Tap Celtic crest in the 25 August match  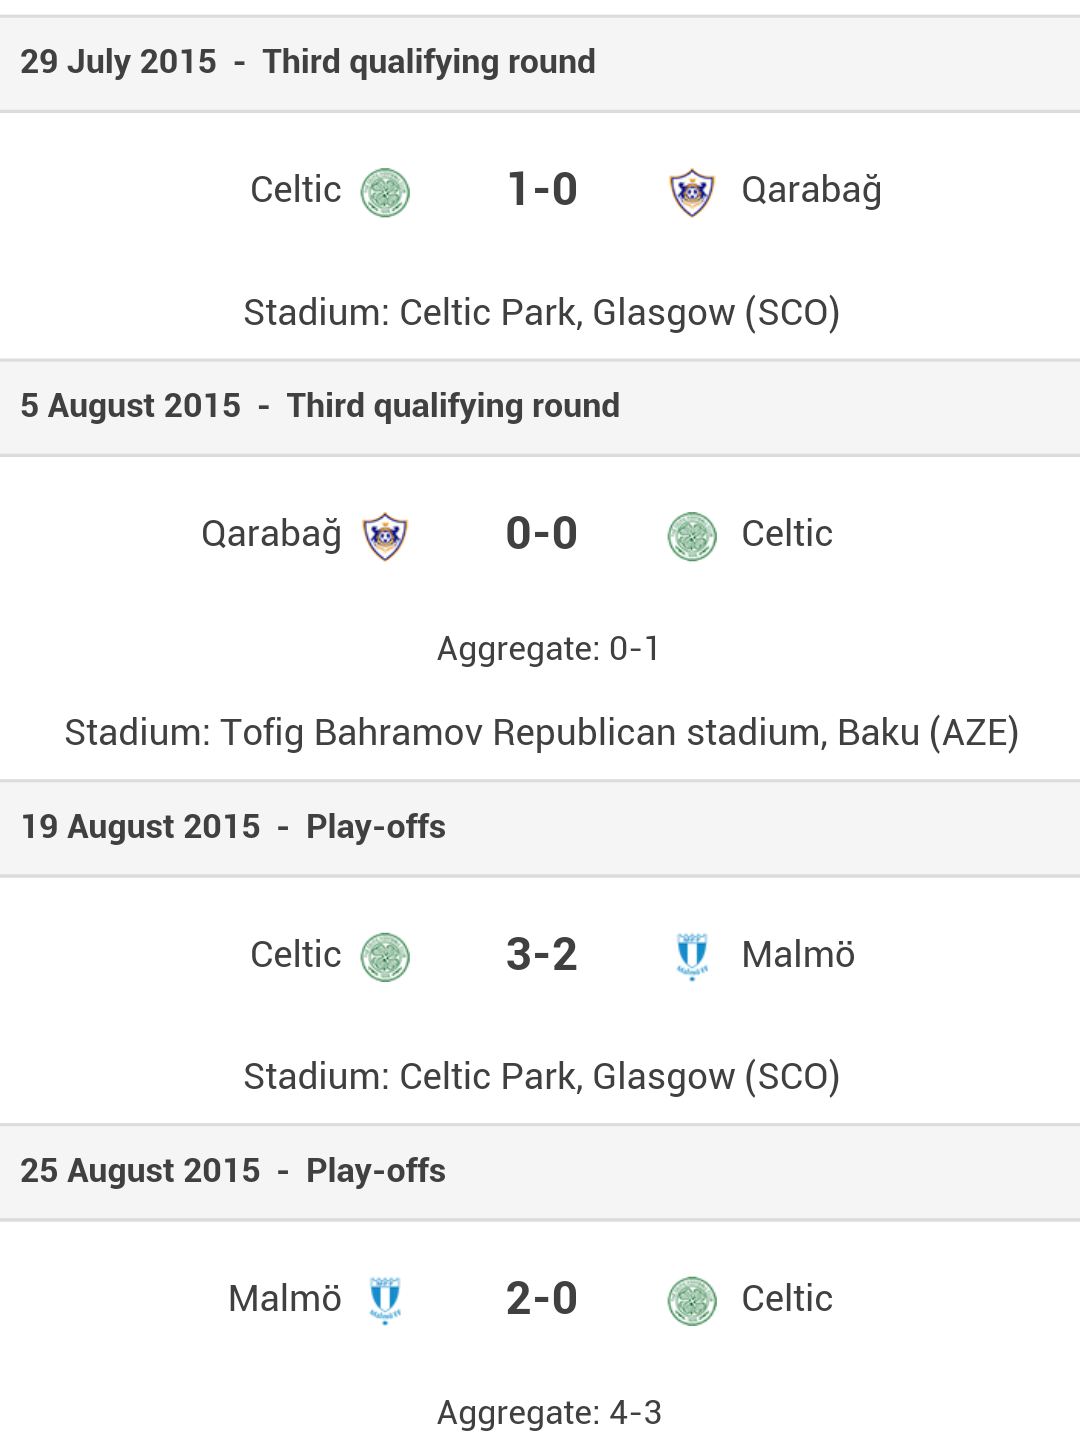[x=692, y=1300]
